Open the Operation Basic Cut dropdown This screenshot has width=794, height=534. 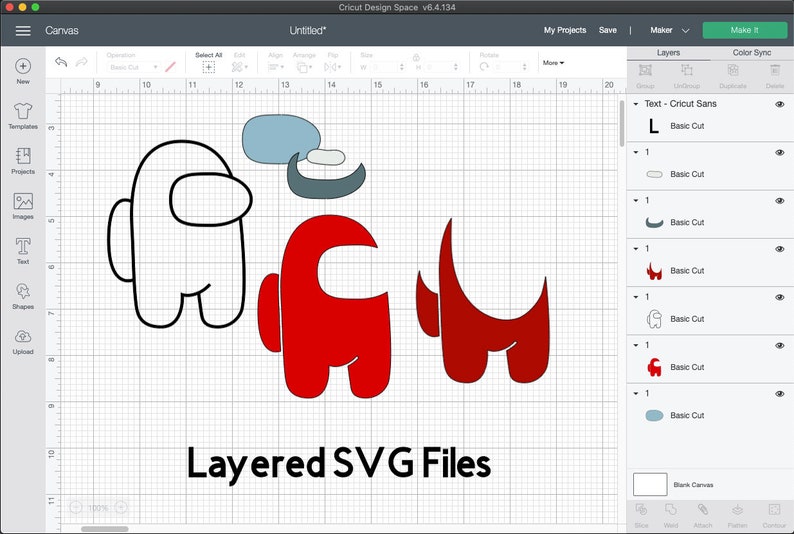pos(134,67)
